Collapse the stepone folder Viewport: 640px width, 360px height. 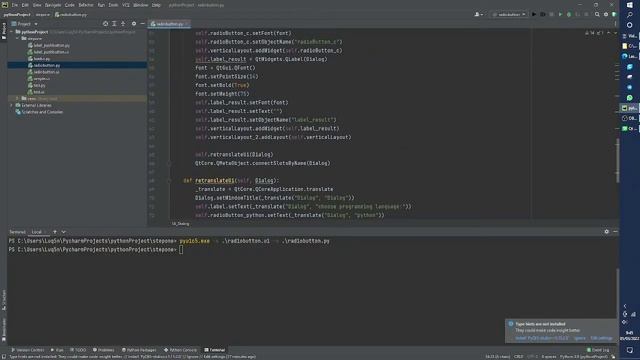tap(18, 38)
